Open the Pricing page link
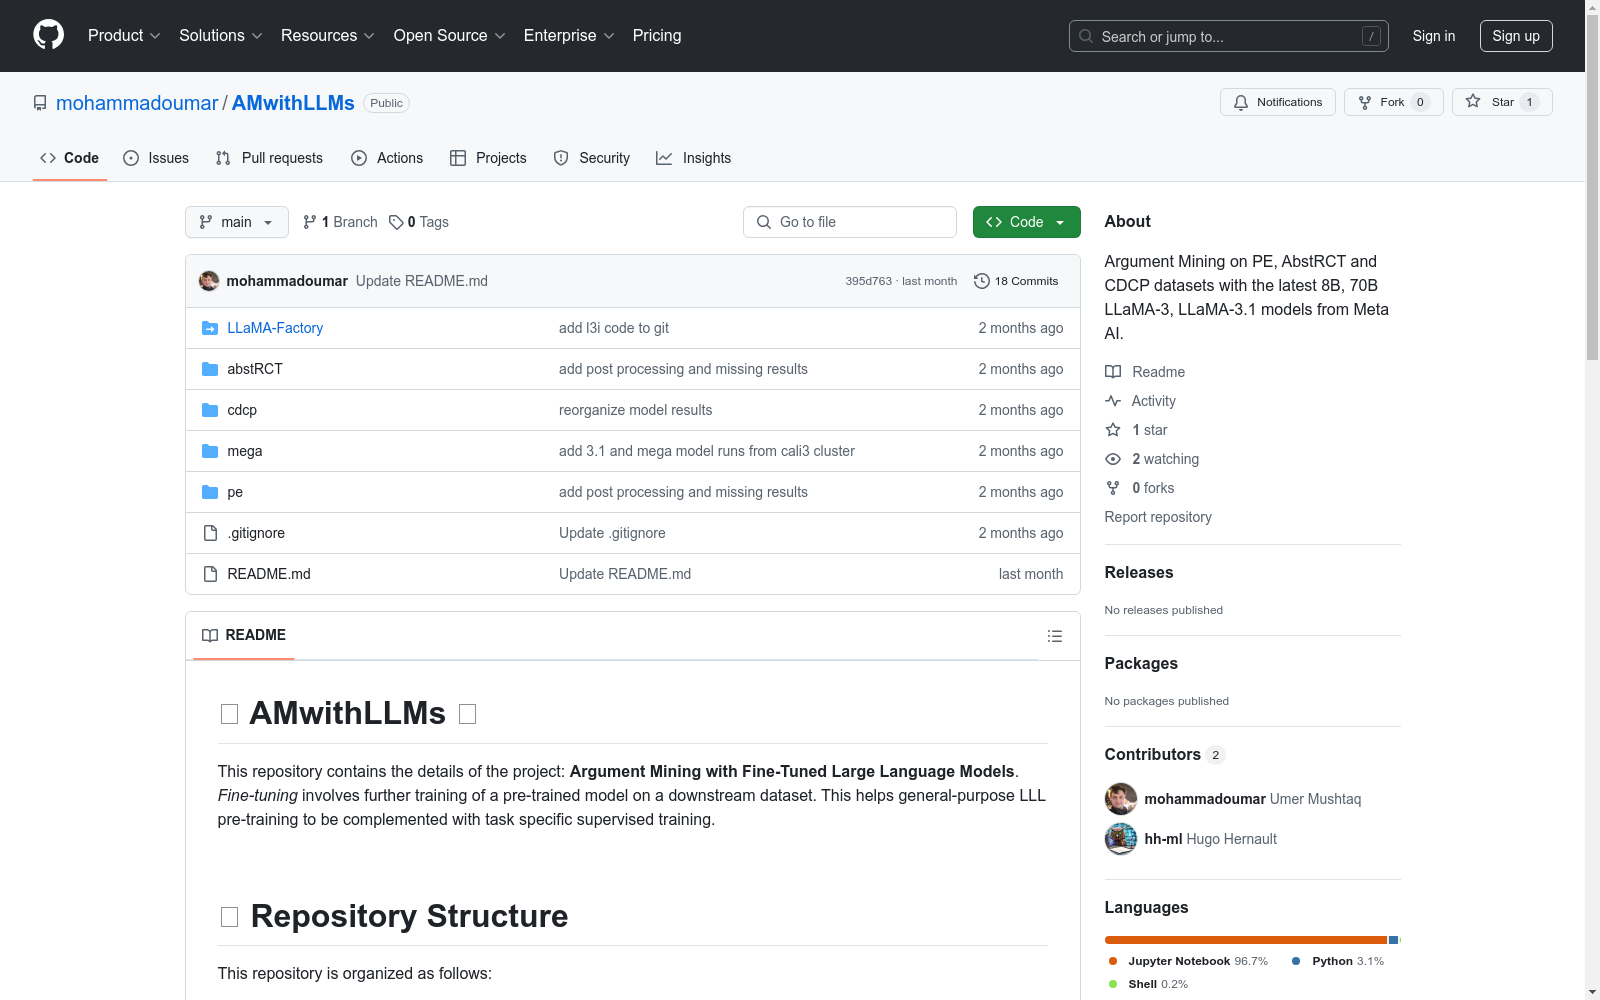 click(657, 36)
